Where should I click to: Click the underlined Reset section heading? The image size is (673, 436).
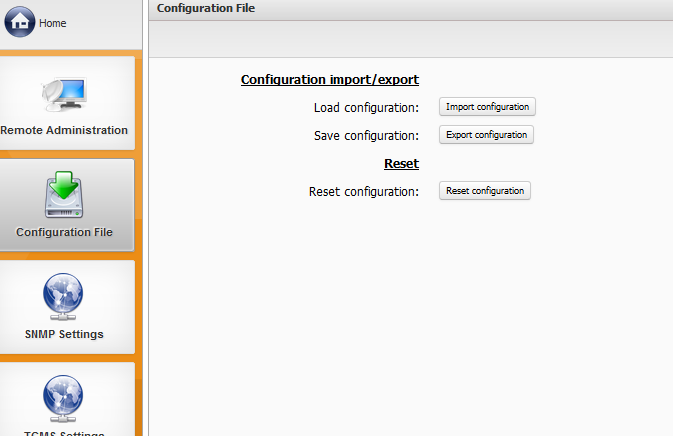(x=401, y=164)
